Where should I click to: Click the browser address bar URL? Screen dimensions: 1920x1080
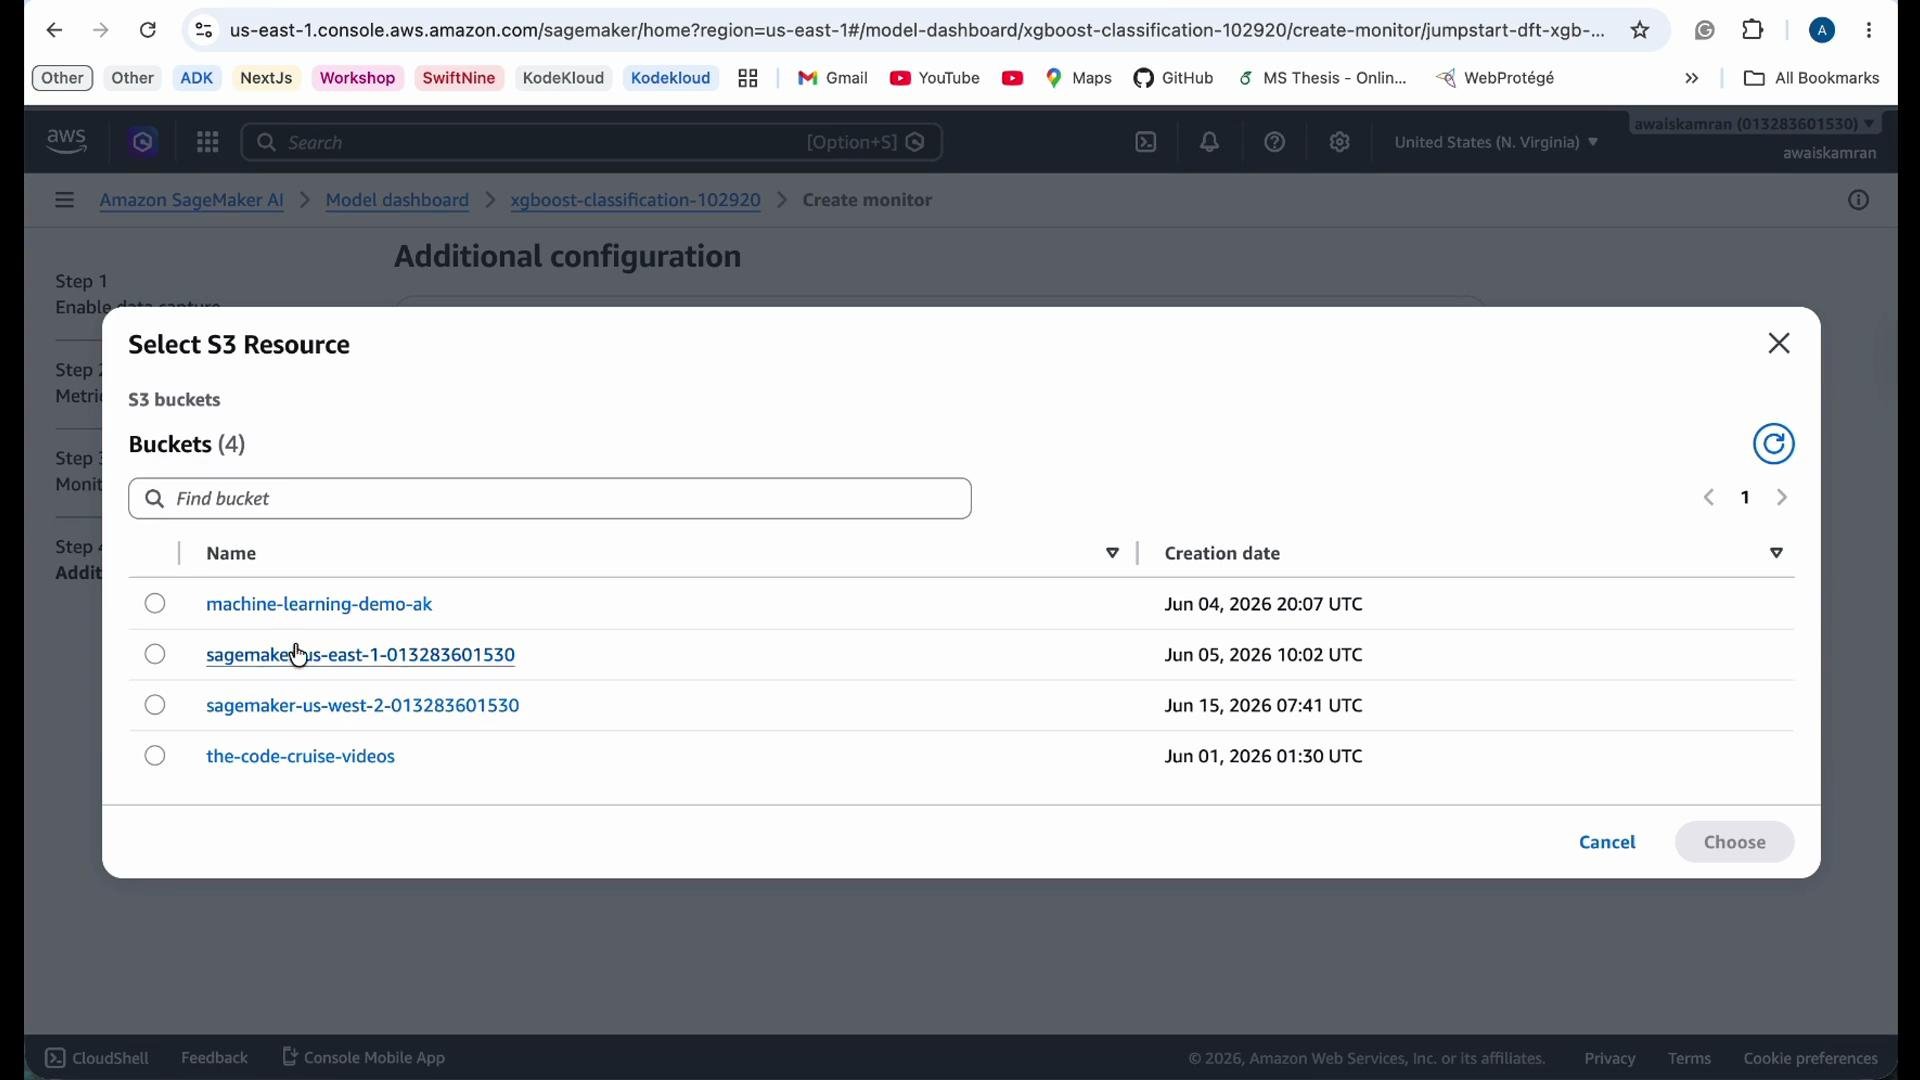pyautogui.click(x=917, y=31)
